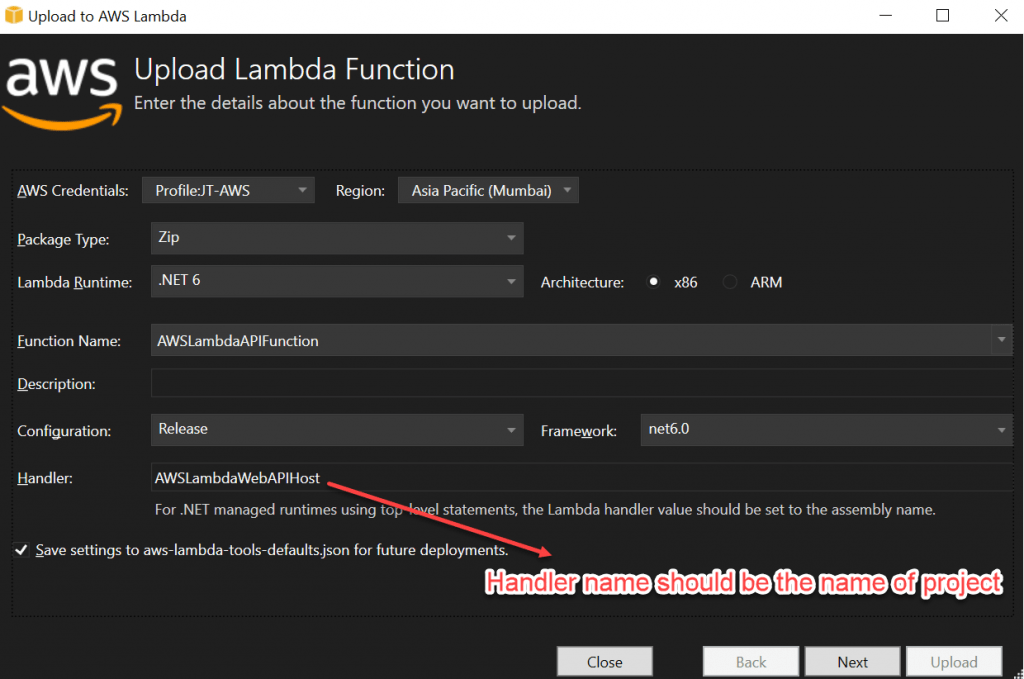Click the Next button
Viewport: 1024px width, 679px height.
[x=853, y=662]
